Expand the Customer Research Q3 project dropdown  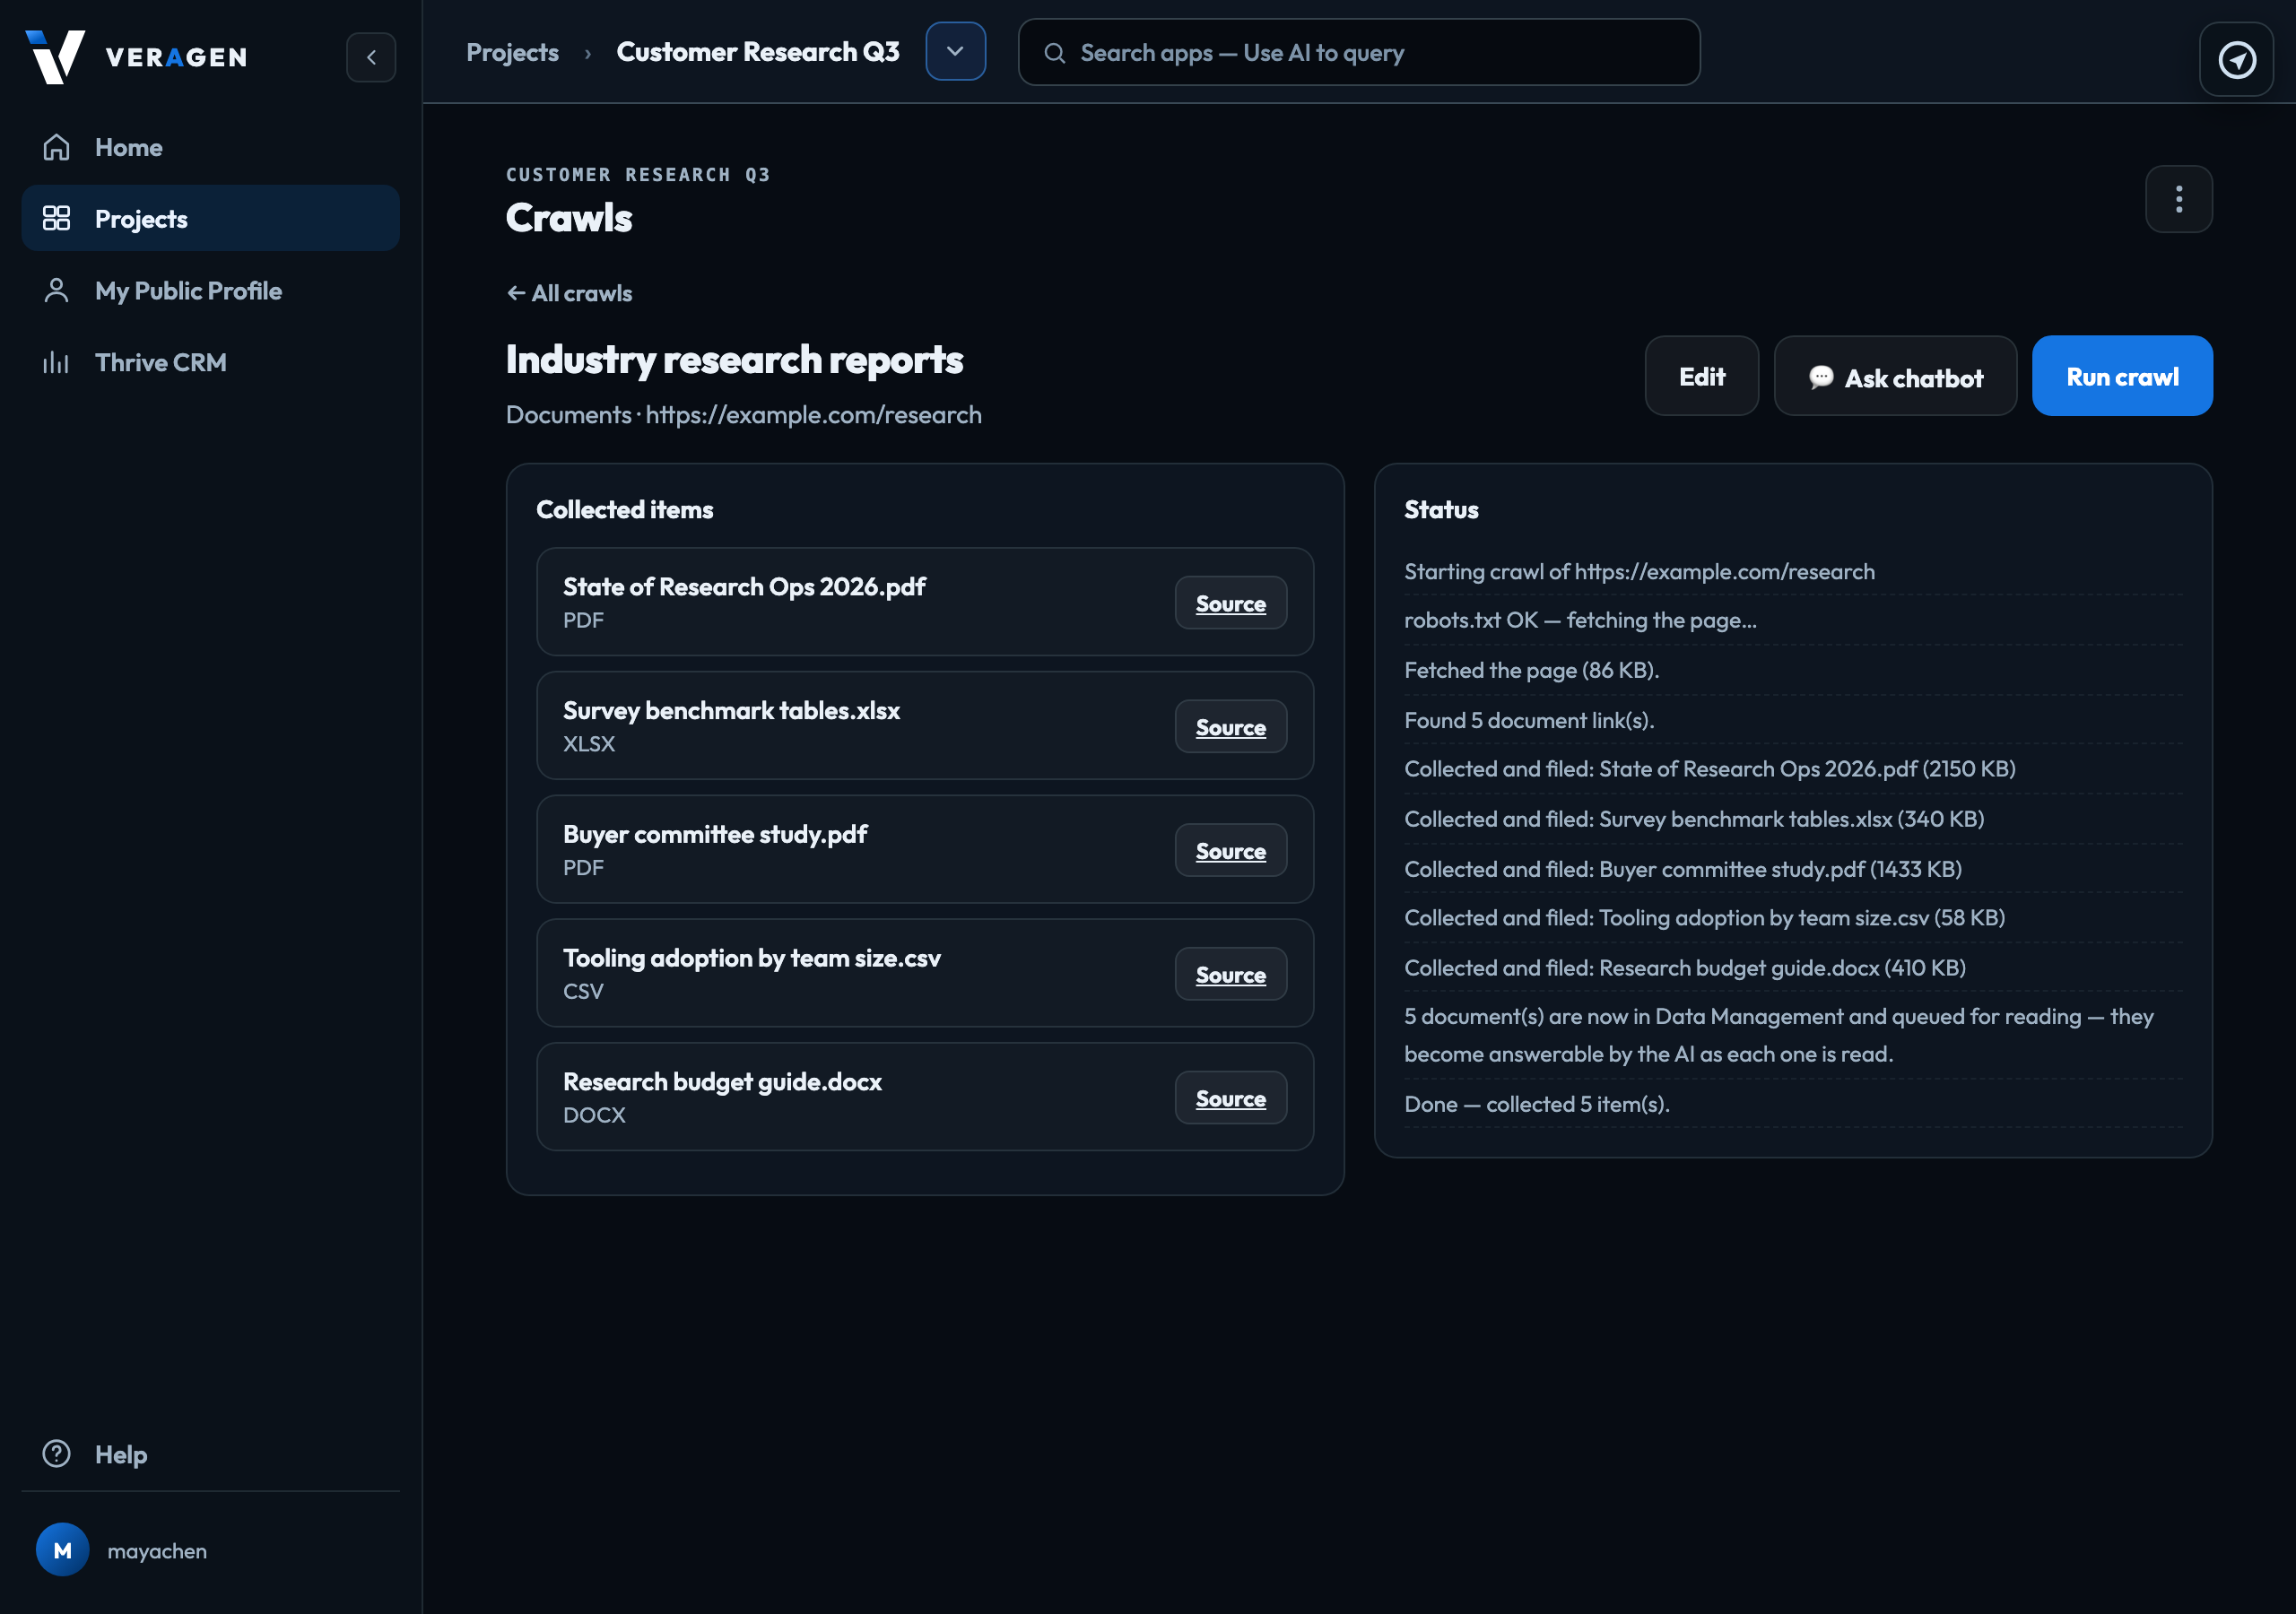(x=955, y=51)
